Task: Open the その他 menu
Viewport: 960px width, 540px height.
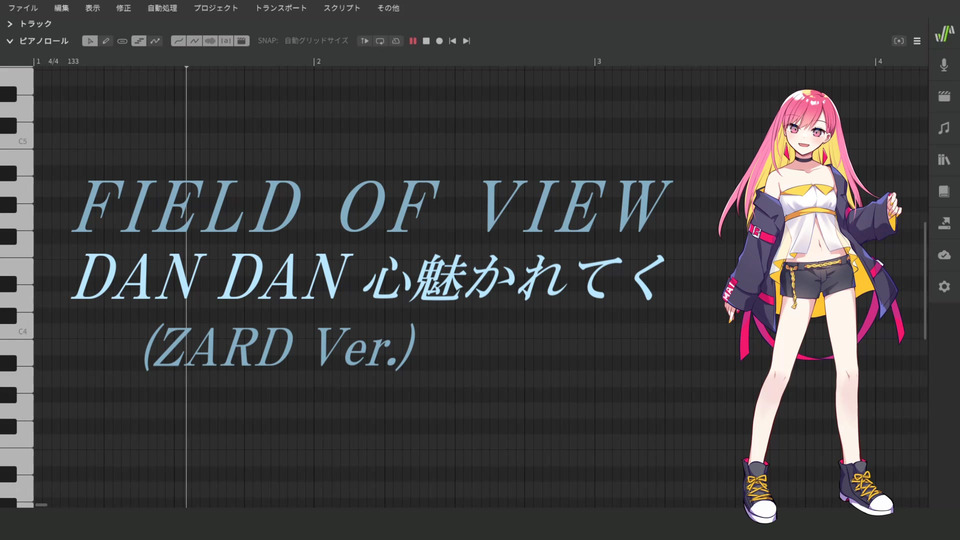Action: pyautogui.click(x=388, y=8)
